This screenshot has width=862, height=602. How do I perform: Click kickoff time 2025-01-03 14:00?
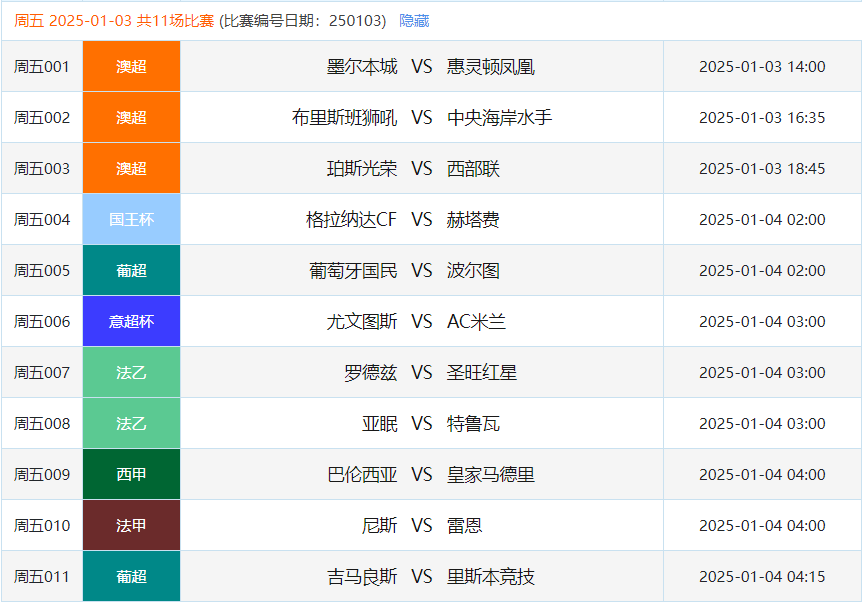(762, 67)
